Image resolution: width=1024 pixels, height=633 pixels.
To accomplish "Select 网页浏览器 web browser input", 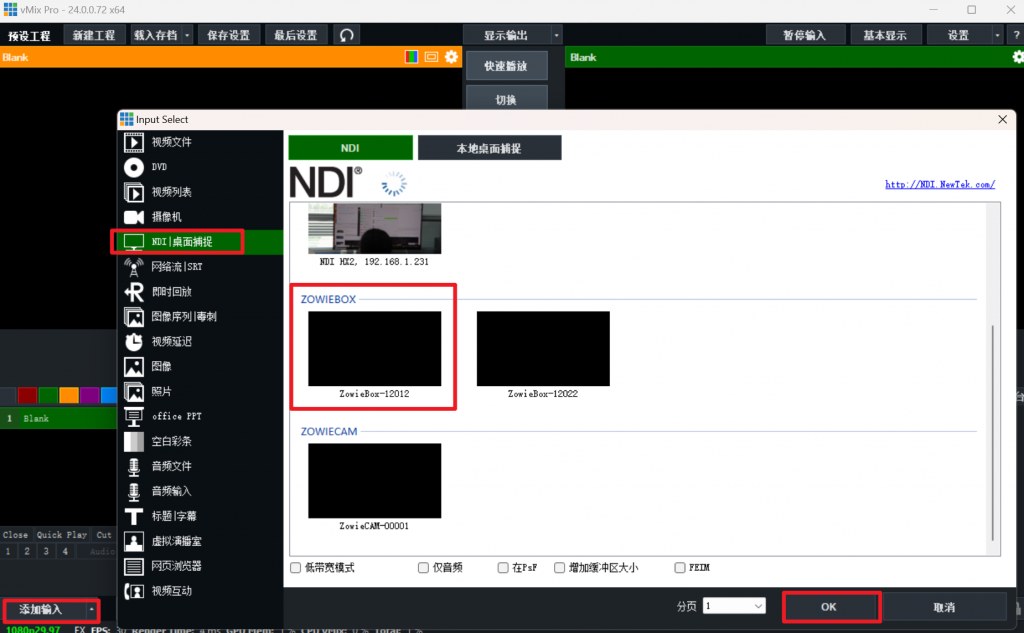I will point(200,566).
